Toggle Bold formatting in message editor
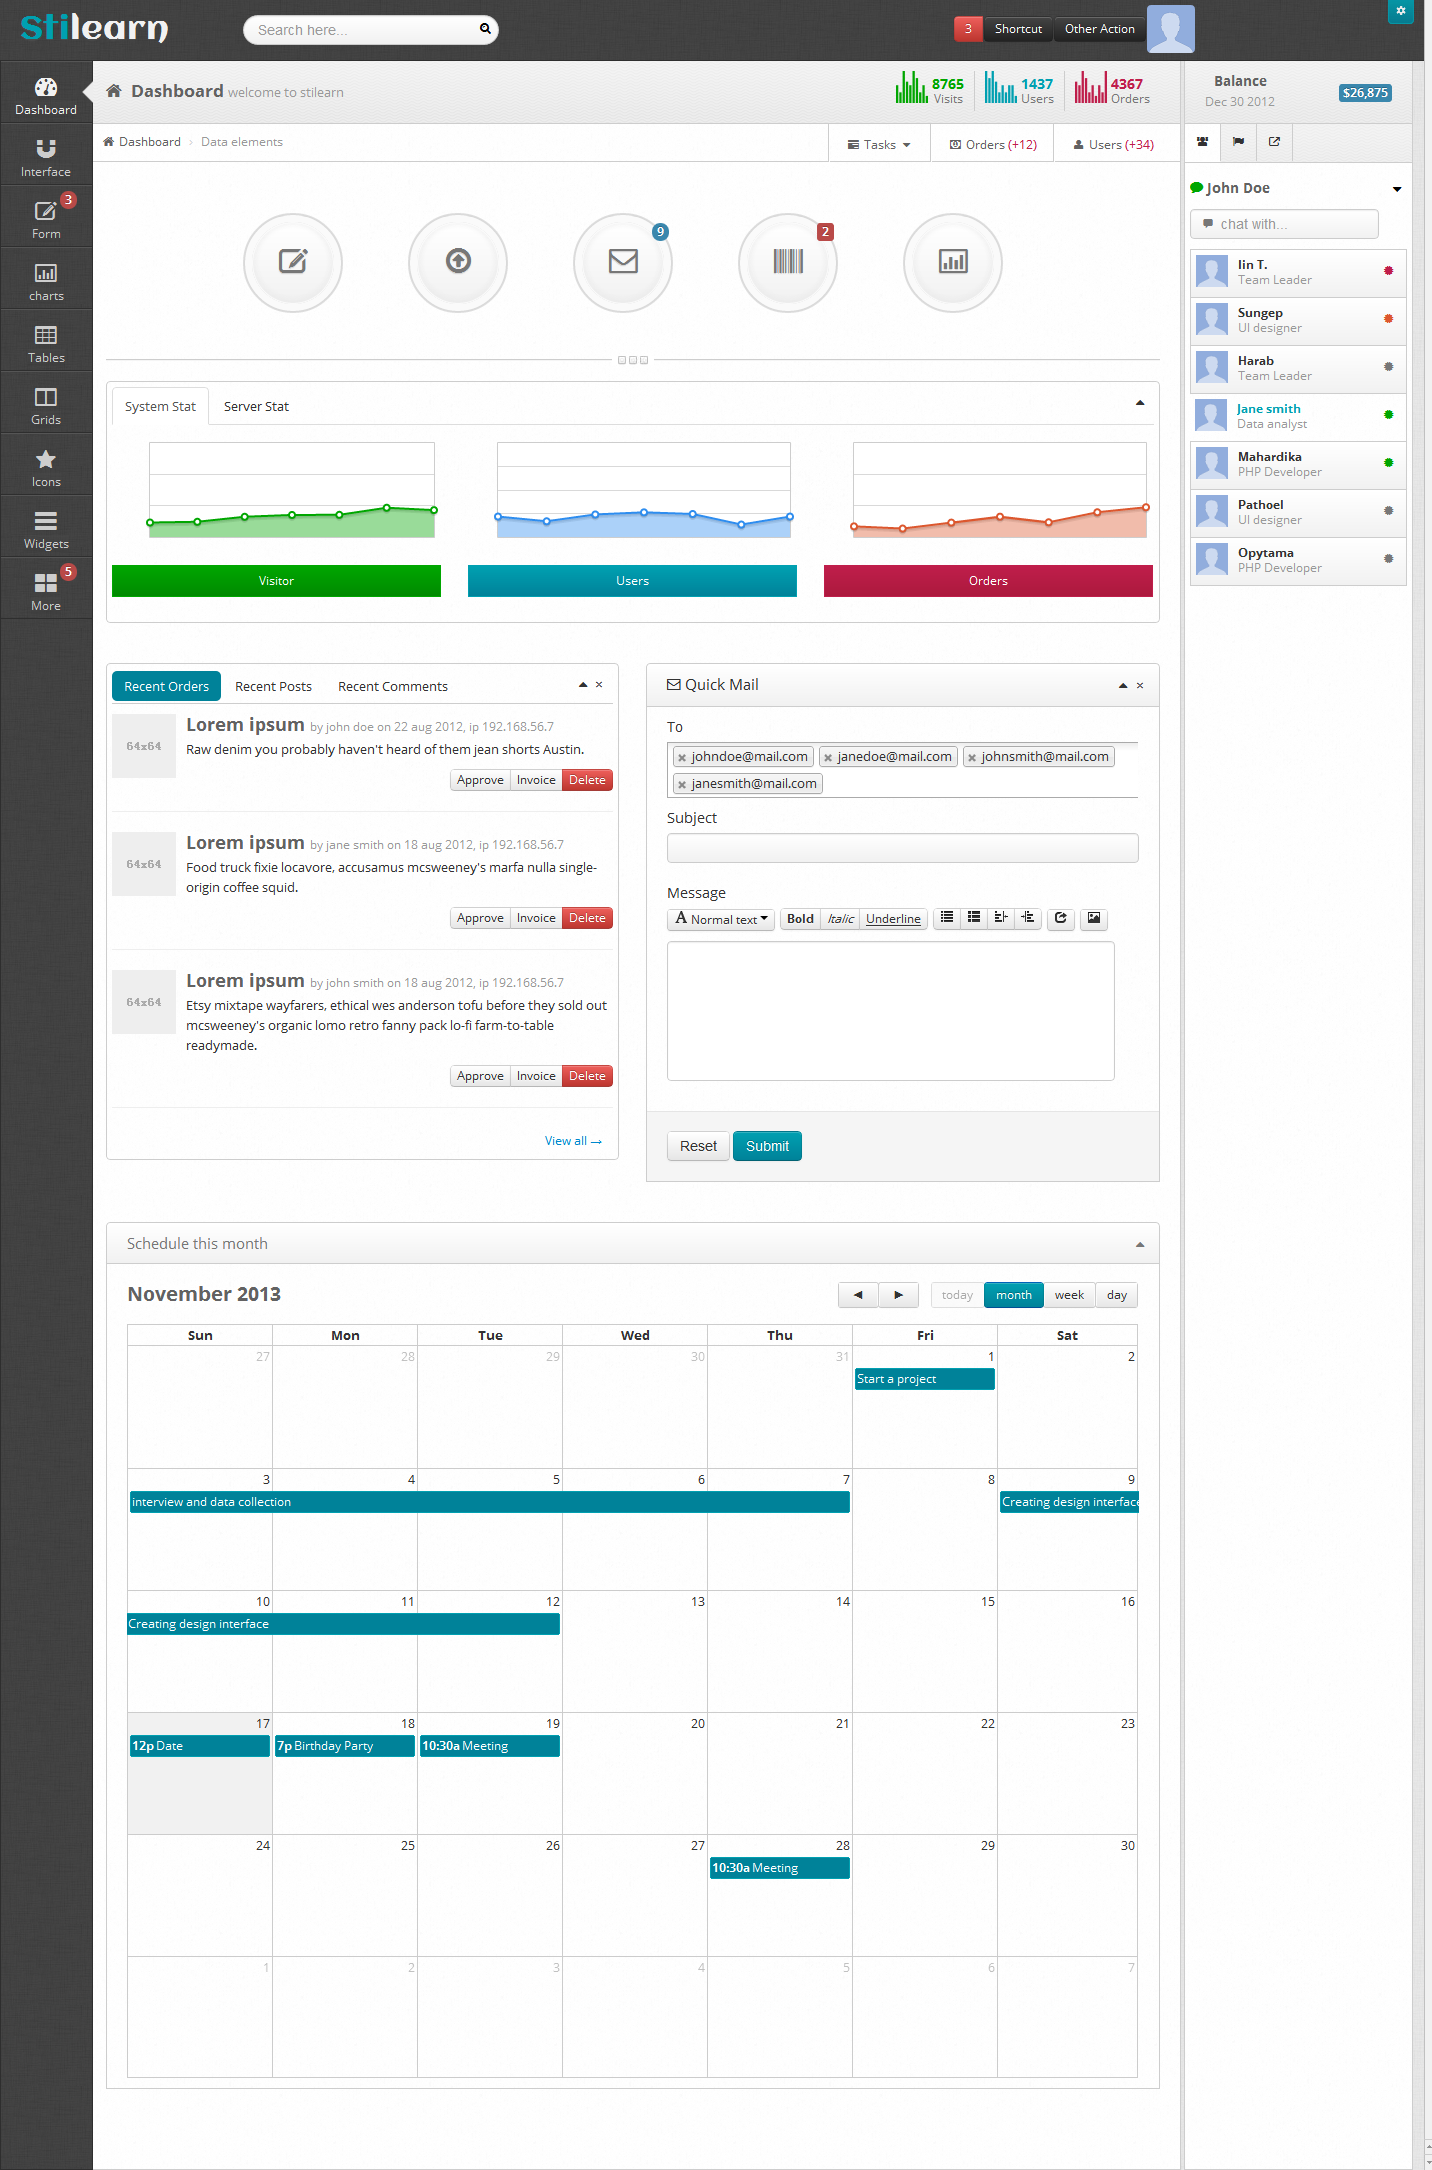Viewport: 1432px width, 2170px height. [x=800, y=919]
